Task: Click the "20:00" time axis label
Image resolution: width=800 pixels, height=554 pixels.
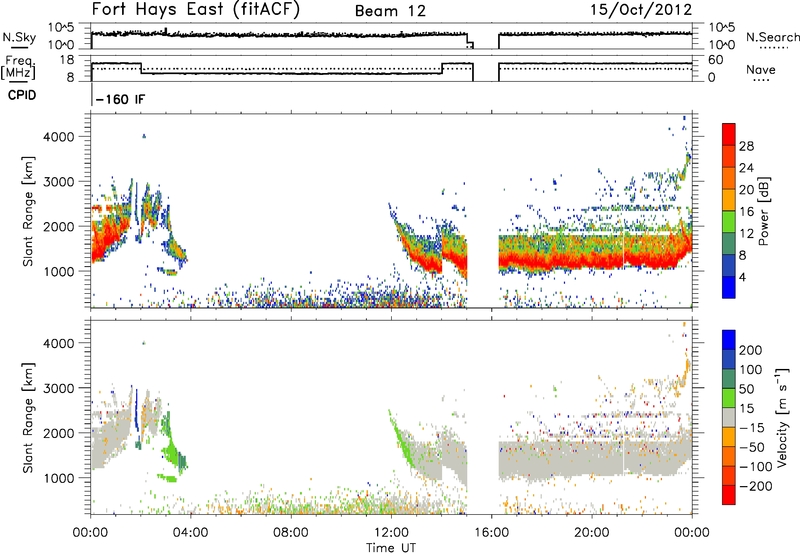Action: 591,533
